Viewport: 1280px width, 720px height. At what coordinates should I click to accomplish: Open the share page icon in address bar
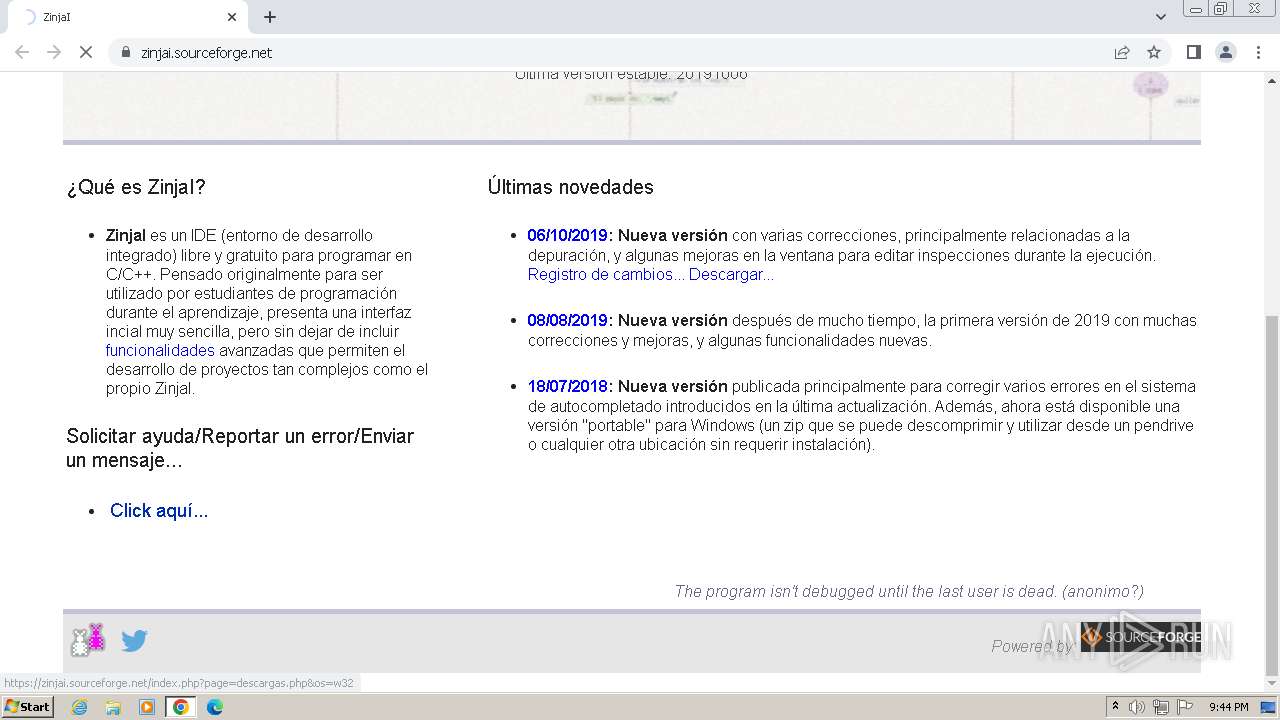click(x=1122, y=52)
